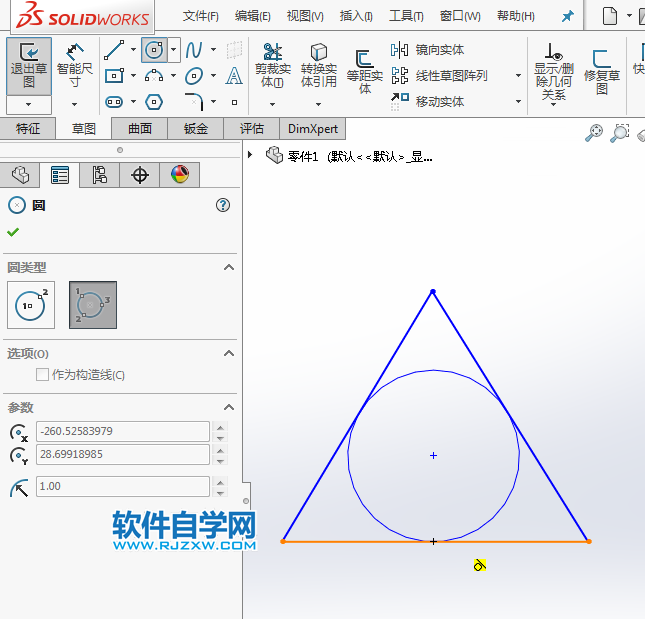645x619 pixels.
Task: Click Offset Entities (等距实体) tool
Action: (365, 72)
